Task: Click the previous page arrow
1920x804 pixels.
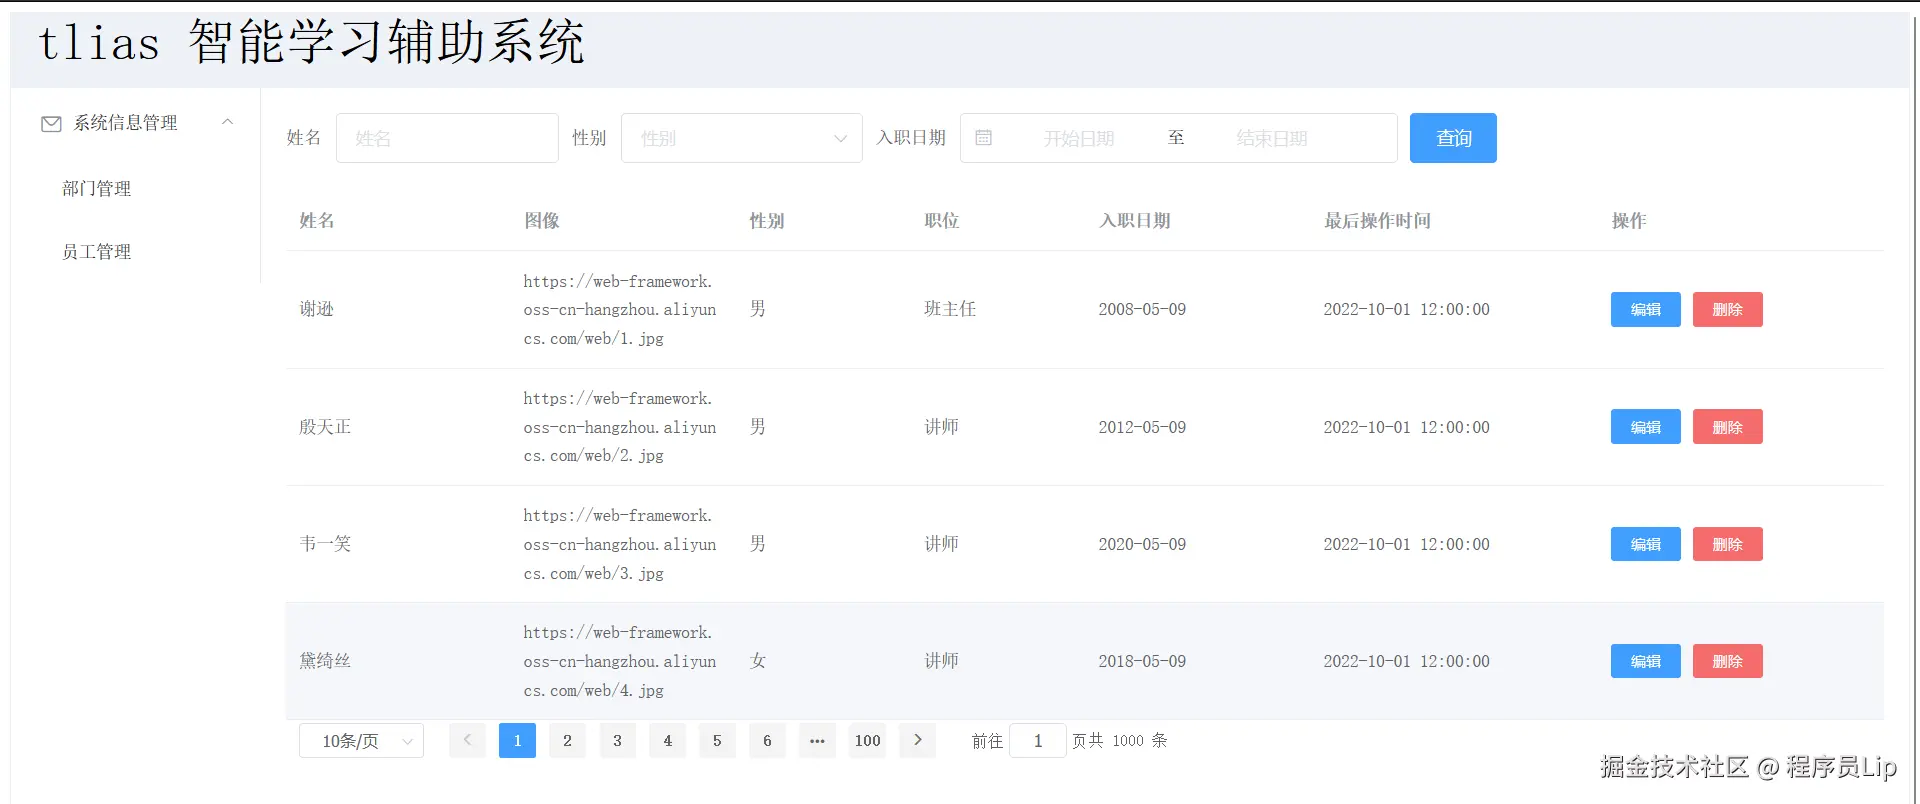Action: pos(467,740)
